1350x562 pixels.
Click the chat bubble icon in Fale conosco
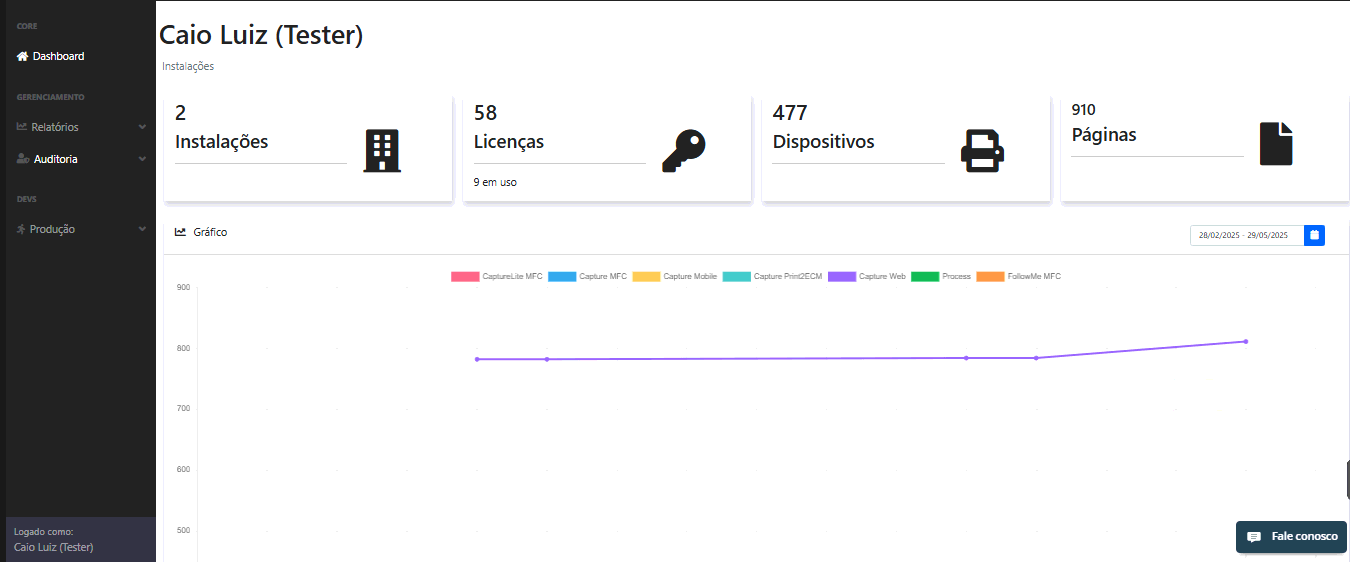click(x=1254, y=537)
